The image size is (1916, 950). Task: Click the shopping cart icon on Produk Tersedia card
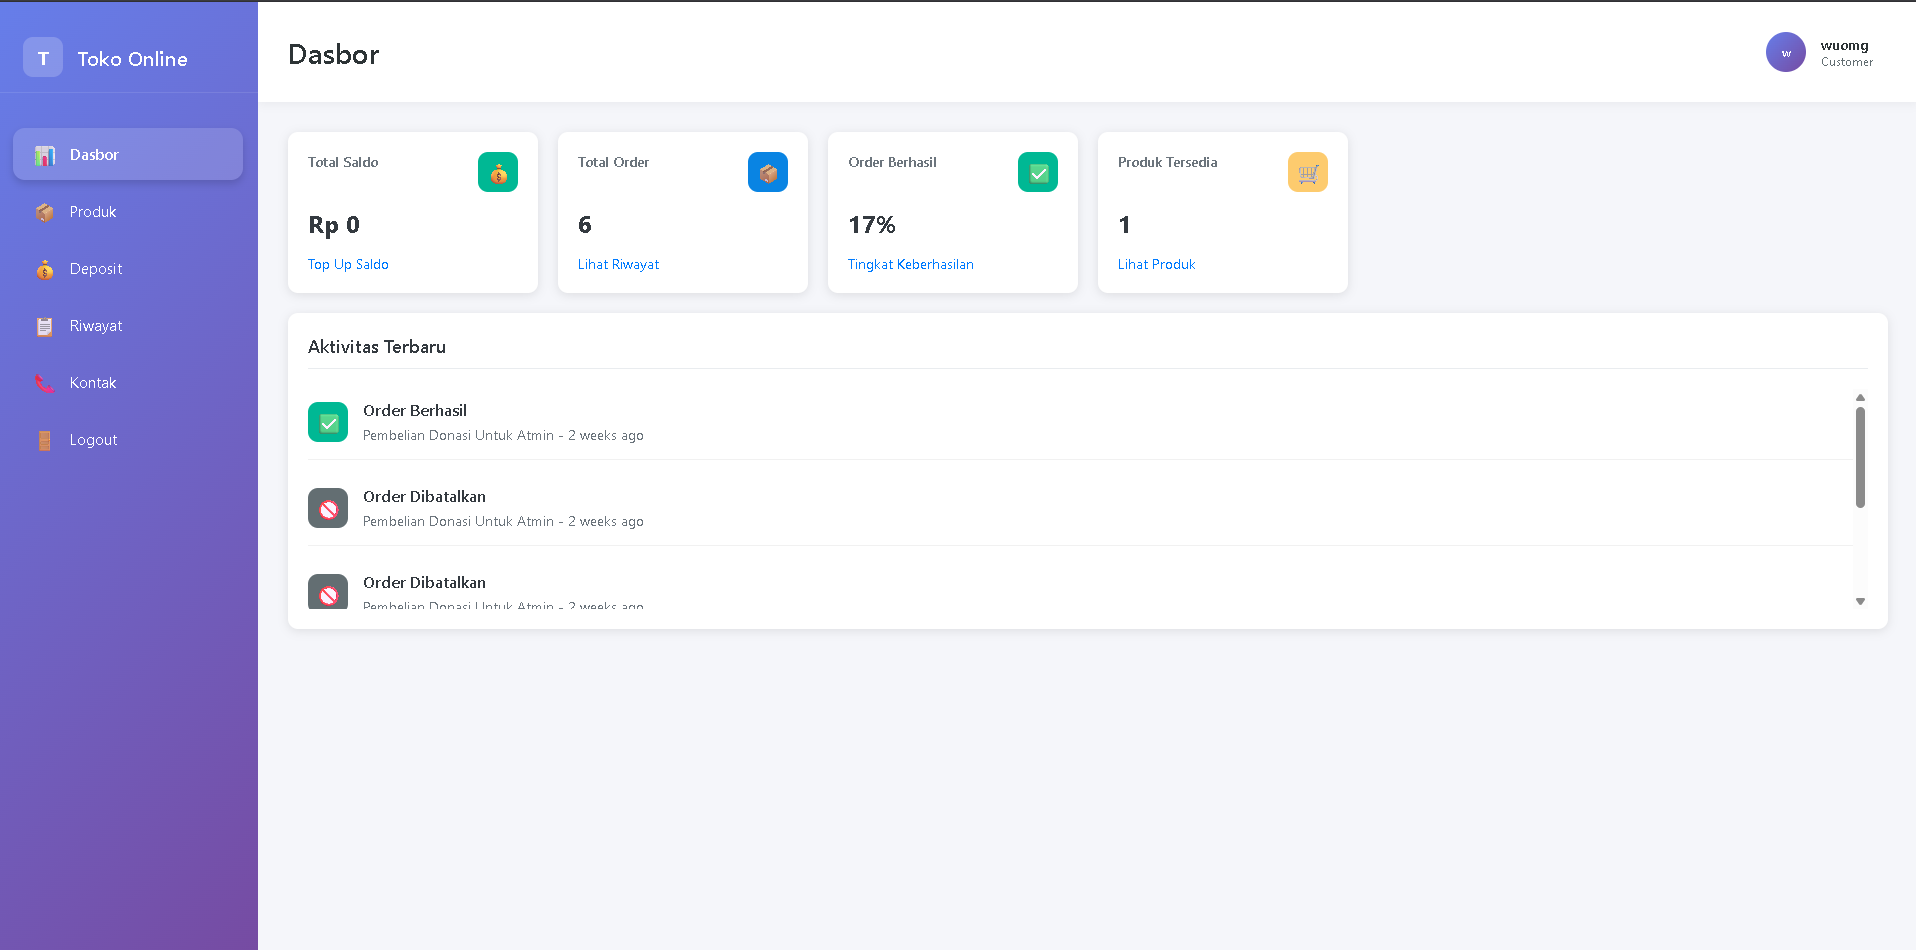pos(1307,172)
